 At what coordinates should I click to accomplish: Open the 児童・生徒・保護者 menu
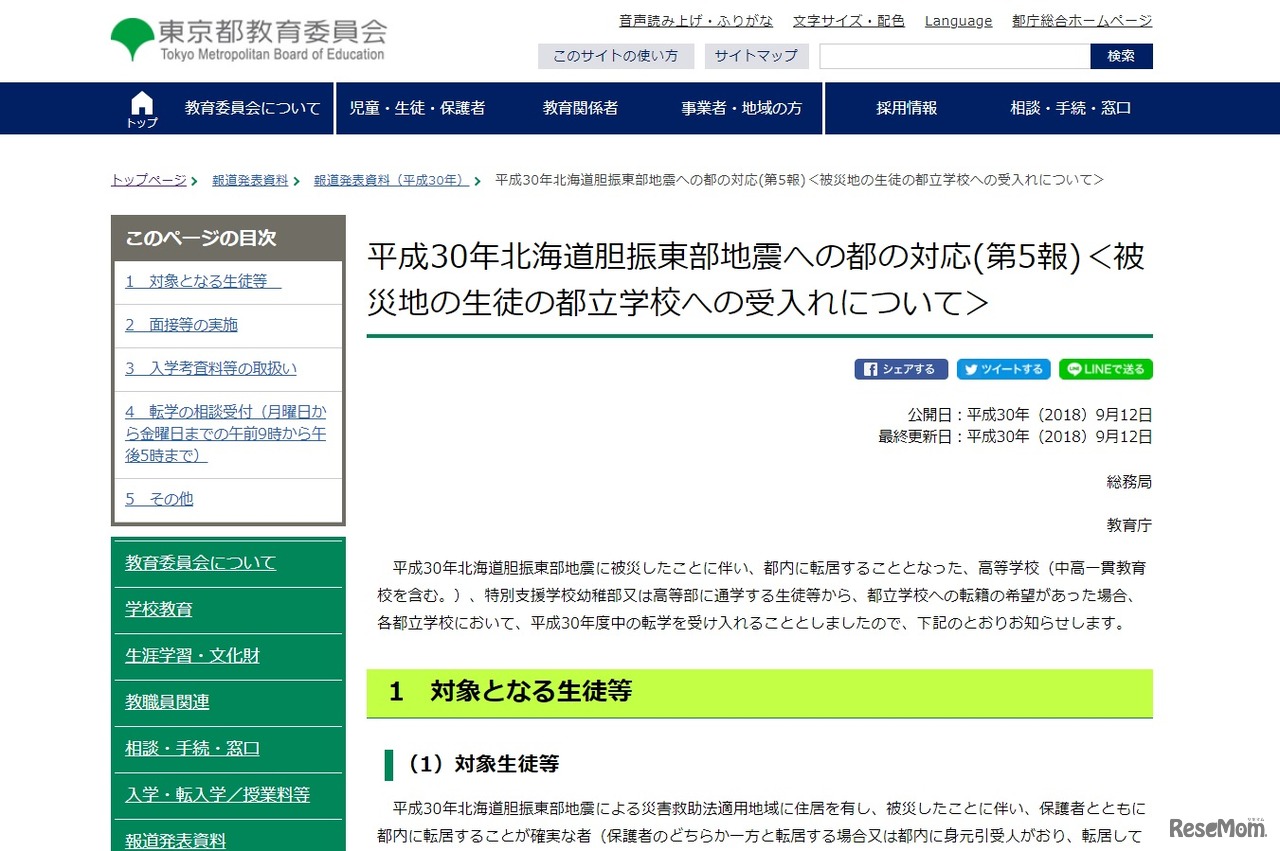click(x=417, y=108)
